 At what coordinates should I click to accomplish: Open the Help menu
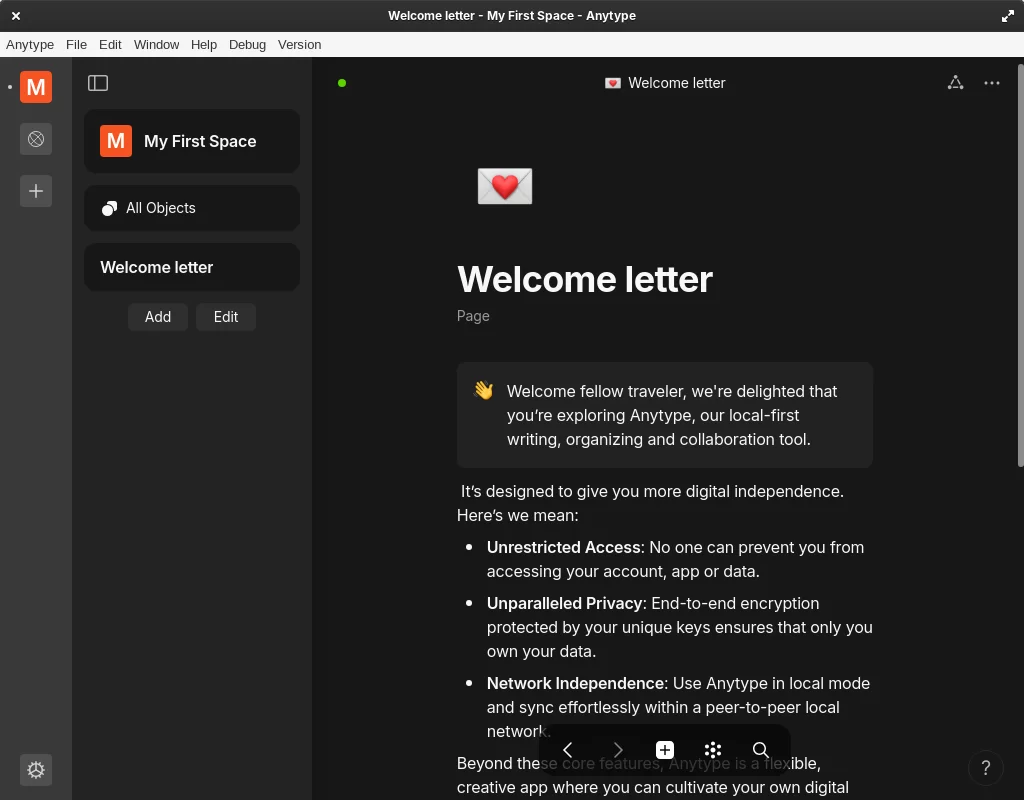click(x=204, y=44)
